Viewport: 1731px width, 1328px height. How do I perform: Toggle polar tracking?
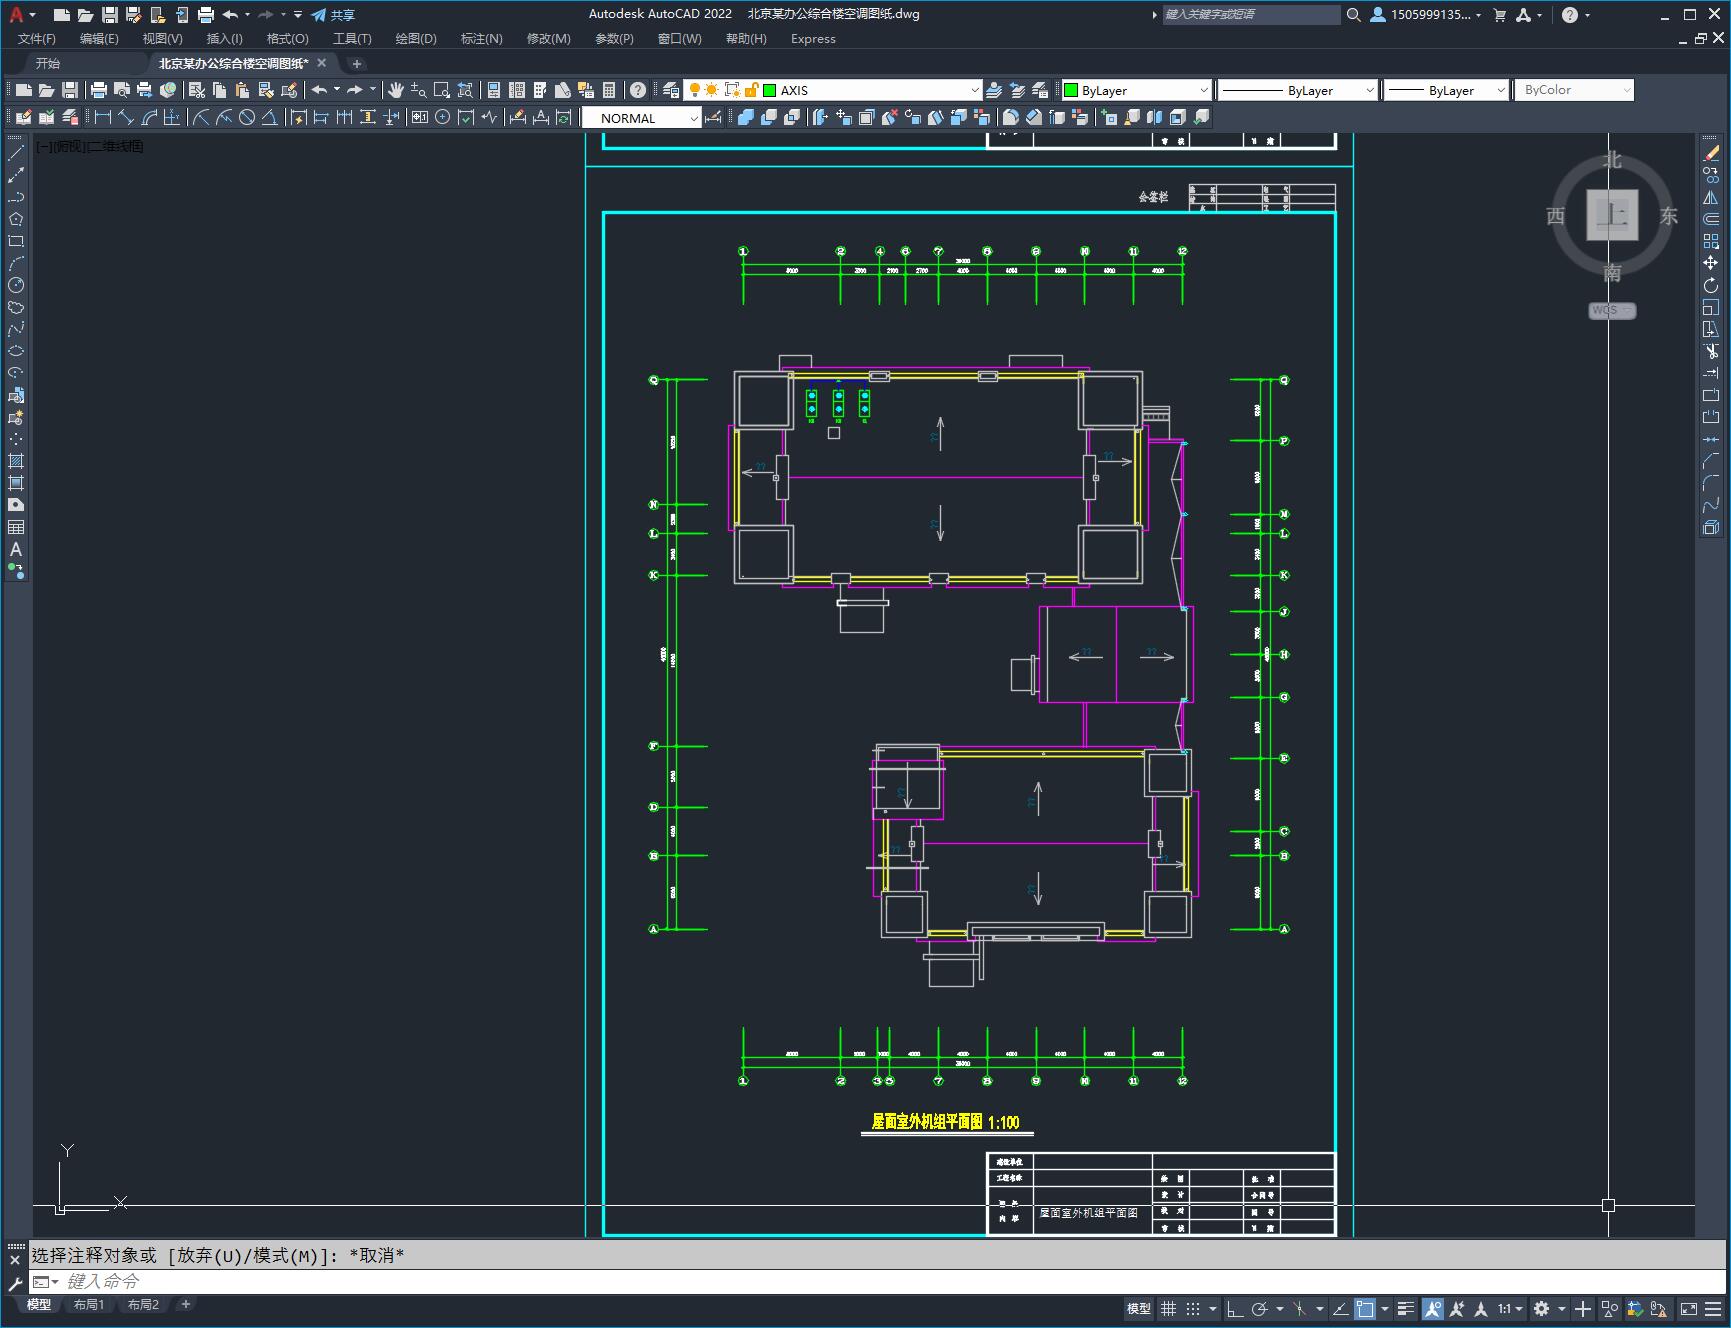click(x=1260, y=1308)
